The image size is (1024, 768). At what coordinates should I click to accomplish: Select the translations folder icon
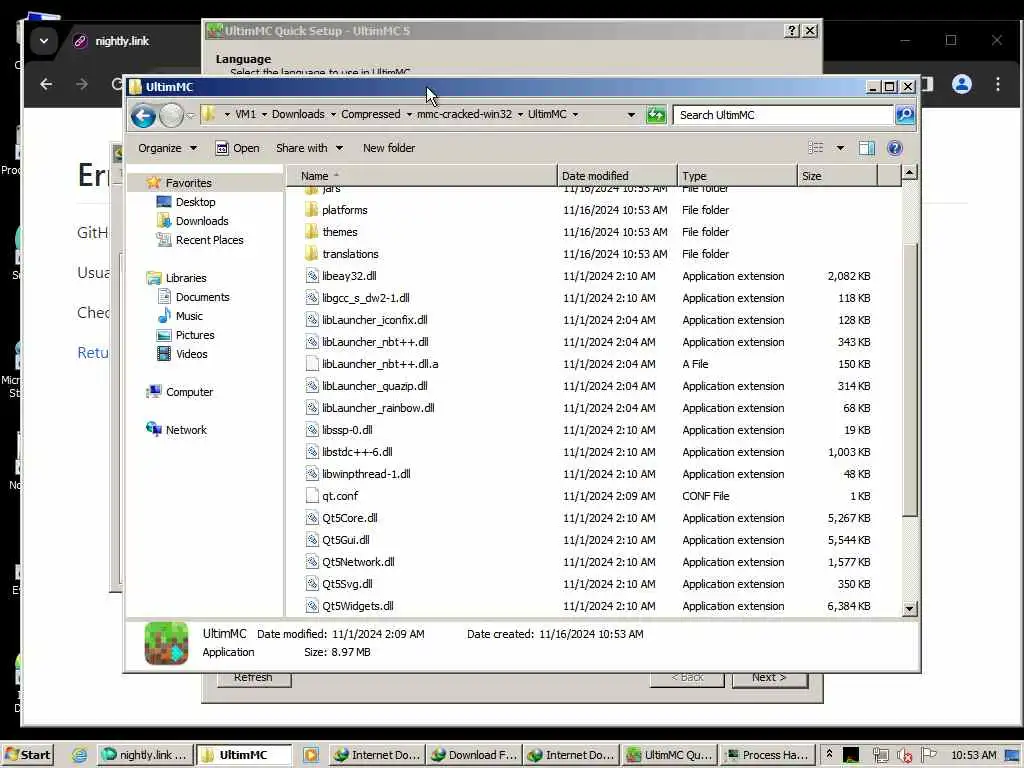pos(312,254)
